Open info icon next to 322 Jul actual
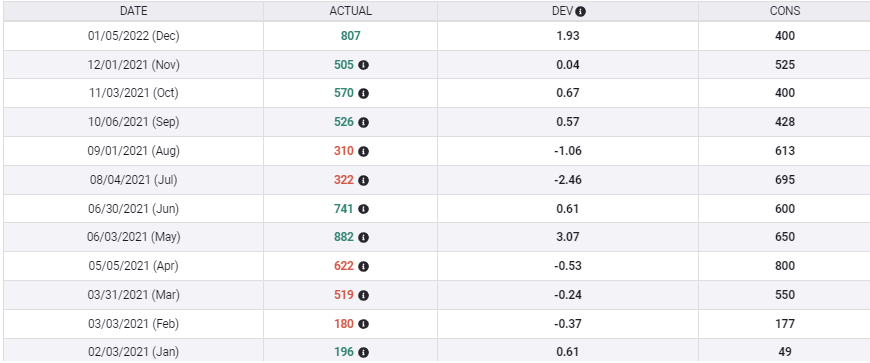 coord(363,180)
